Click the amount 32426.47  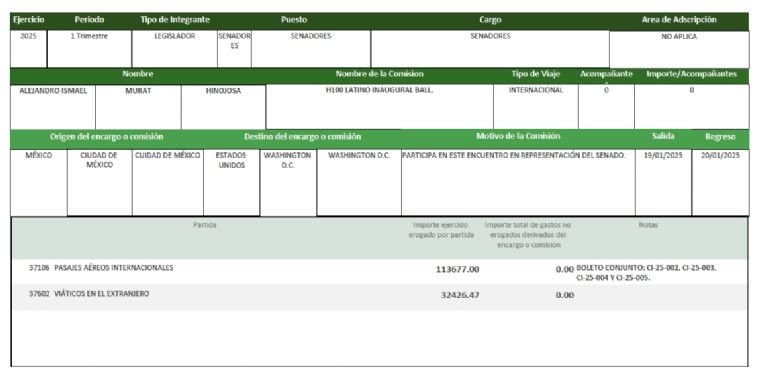(x=460, y=295)
